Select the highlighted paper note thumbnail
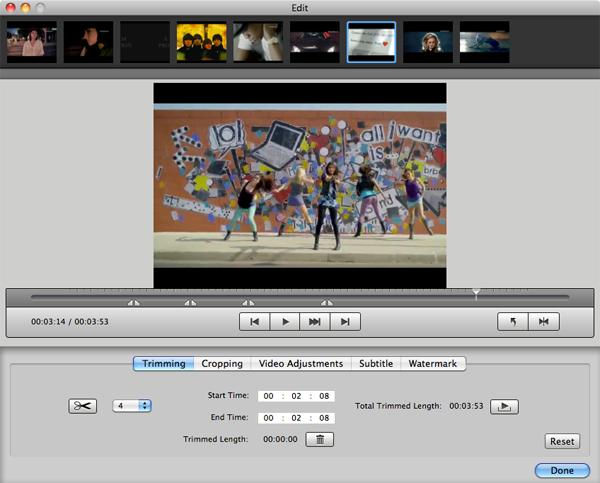 pos(372,42)
